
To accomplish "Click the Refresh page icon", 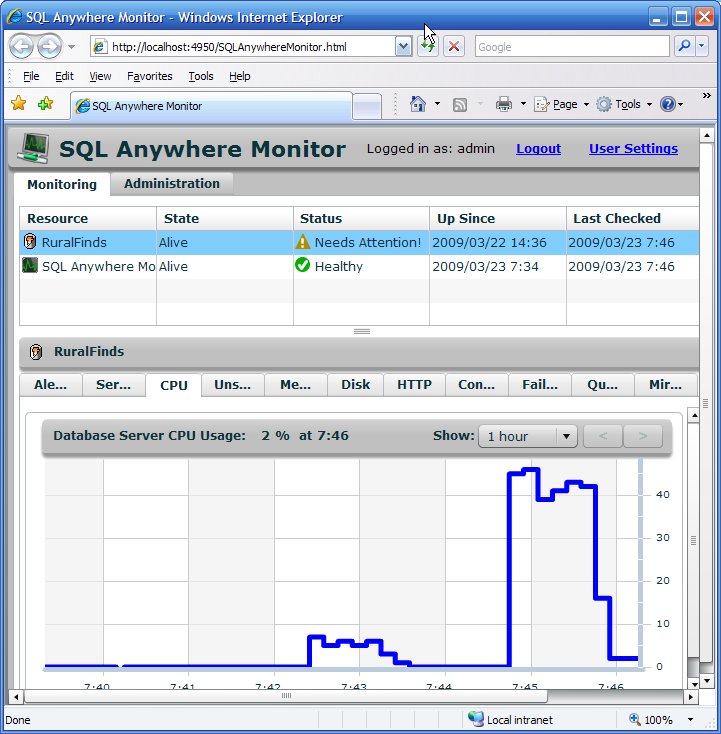I will [x=428, y=47].
